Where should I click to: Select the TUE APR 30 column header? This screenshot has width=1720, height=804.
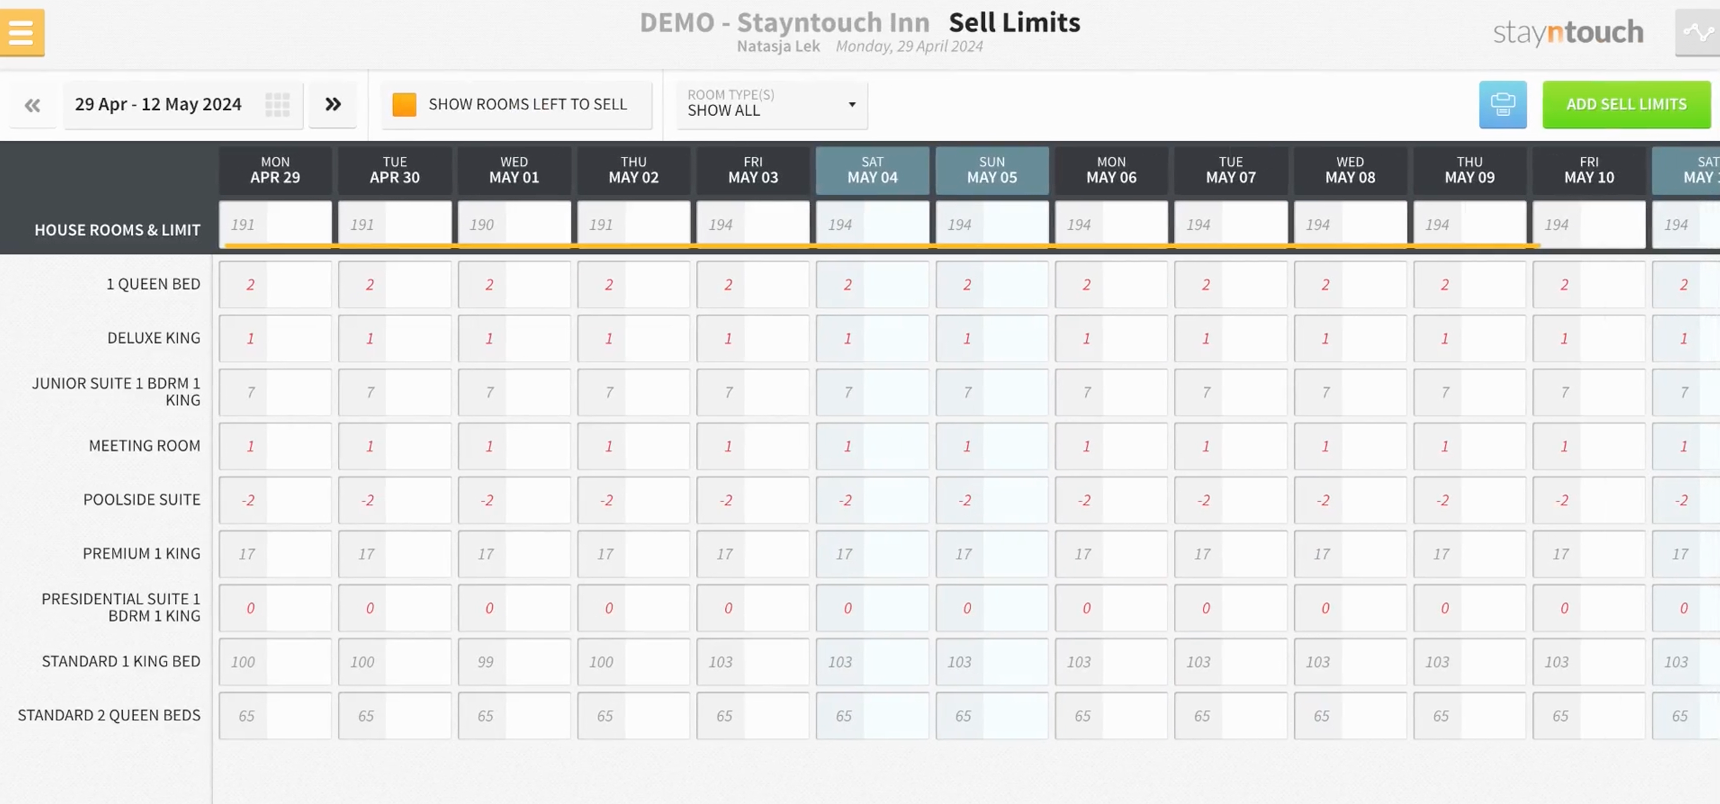pos(395,170)
